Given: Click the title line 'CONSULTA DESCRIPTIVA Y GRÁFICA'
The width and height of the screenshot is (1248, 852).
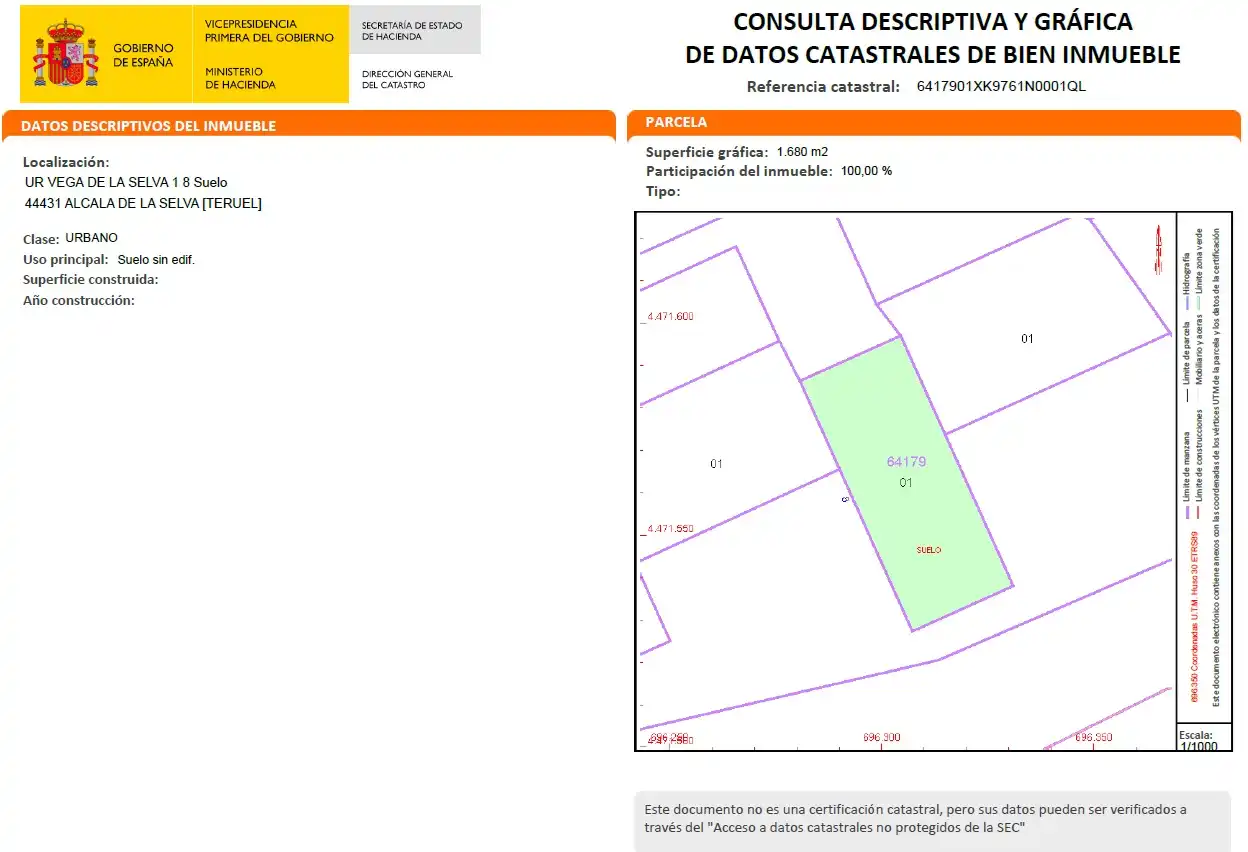Looking at the screenshot, I should (933, 22).
